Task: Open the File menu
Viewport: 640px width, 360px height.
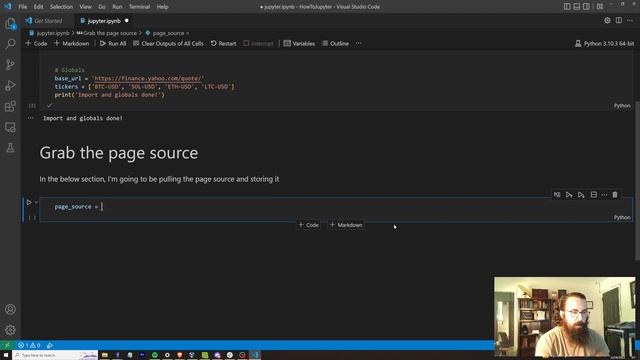Action: (x=22, y=7)
